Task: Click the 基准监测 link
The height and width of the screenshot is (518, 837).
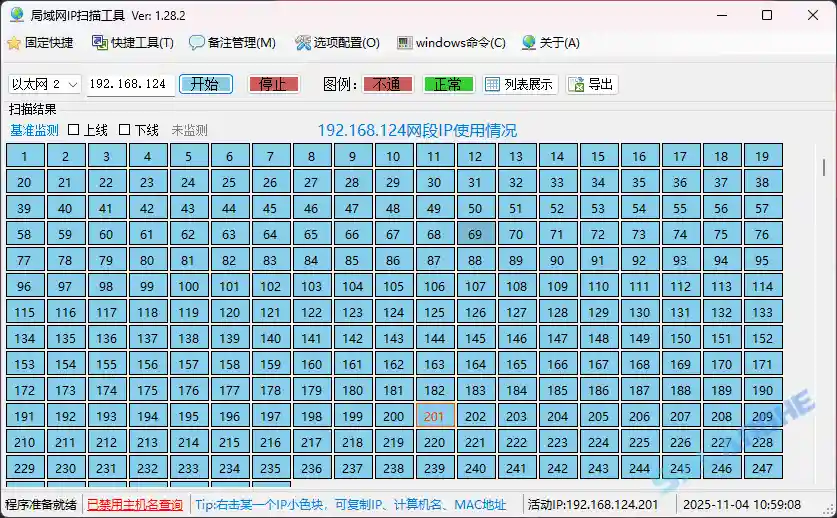Action: click(x=34, y=130)
